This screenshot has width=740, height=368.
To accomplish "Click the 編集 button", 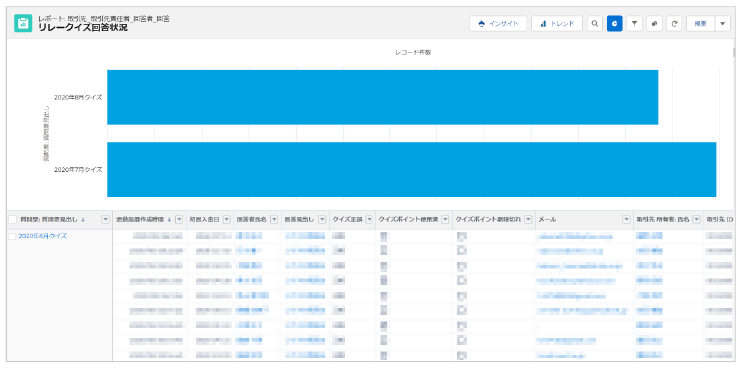I will (x=701, y=23).
